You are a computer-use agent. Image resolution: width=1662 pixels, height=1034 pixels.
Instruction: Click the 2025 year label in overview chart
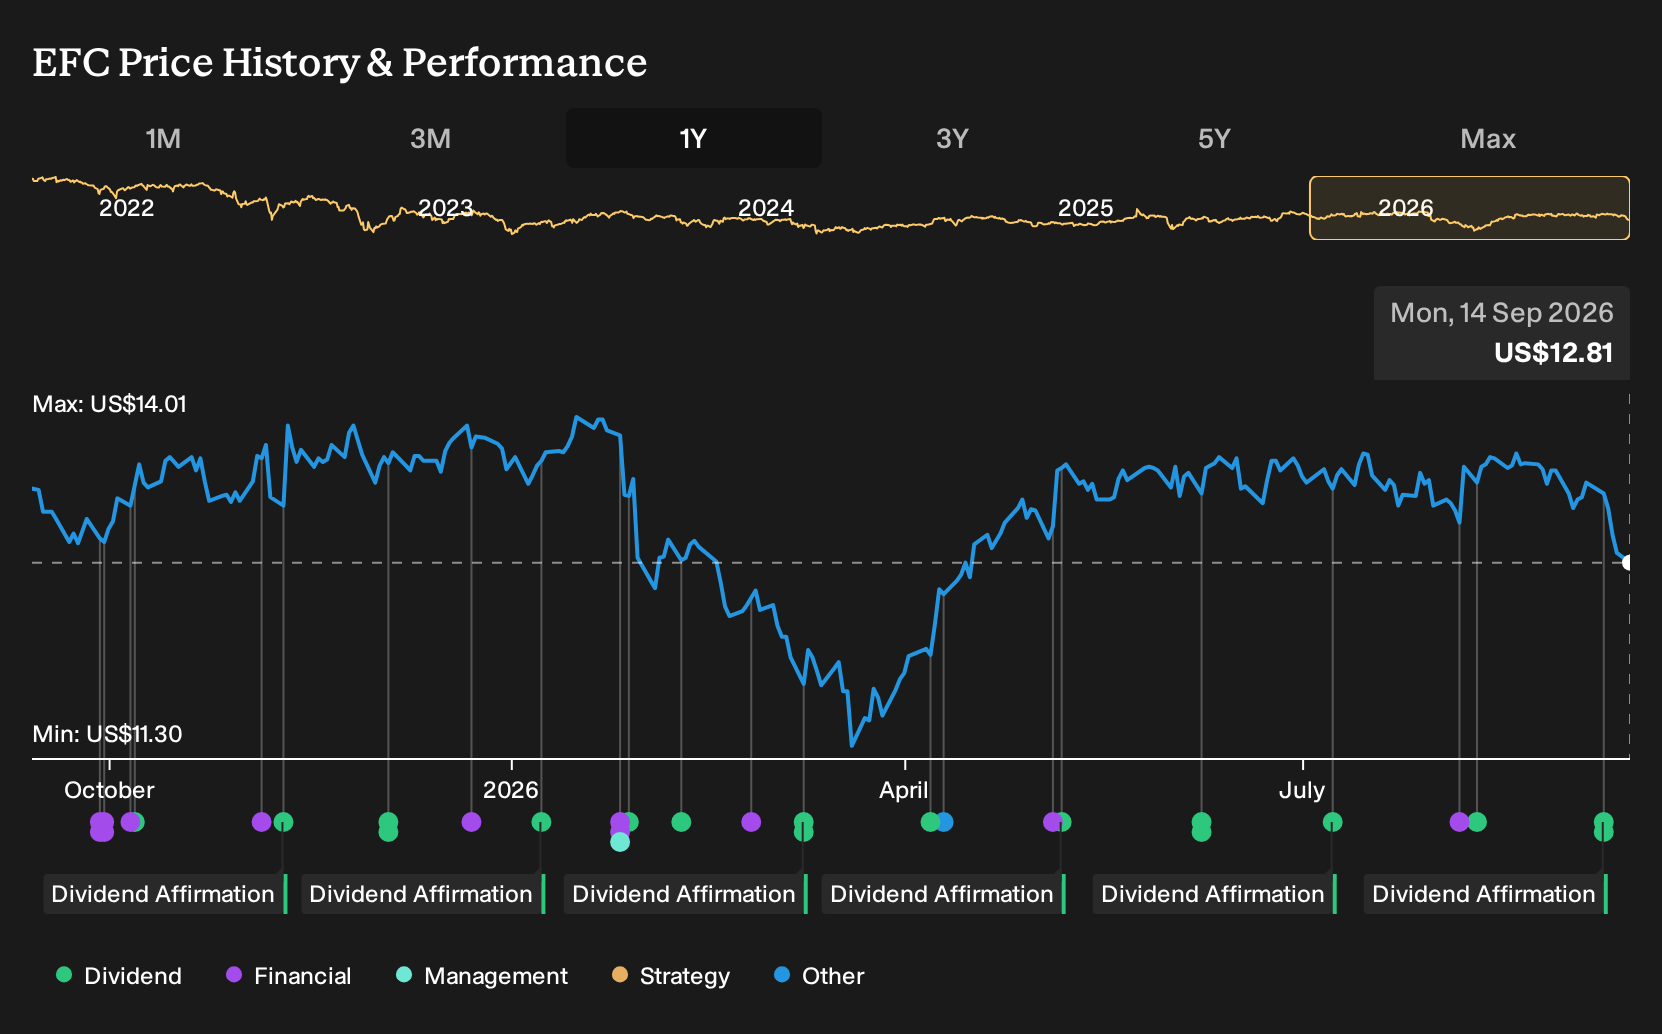tap(1086, 208)
